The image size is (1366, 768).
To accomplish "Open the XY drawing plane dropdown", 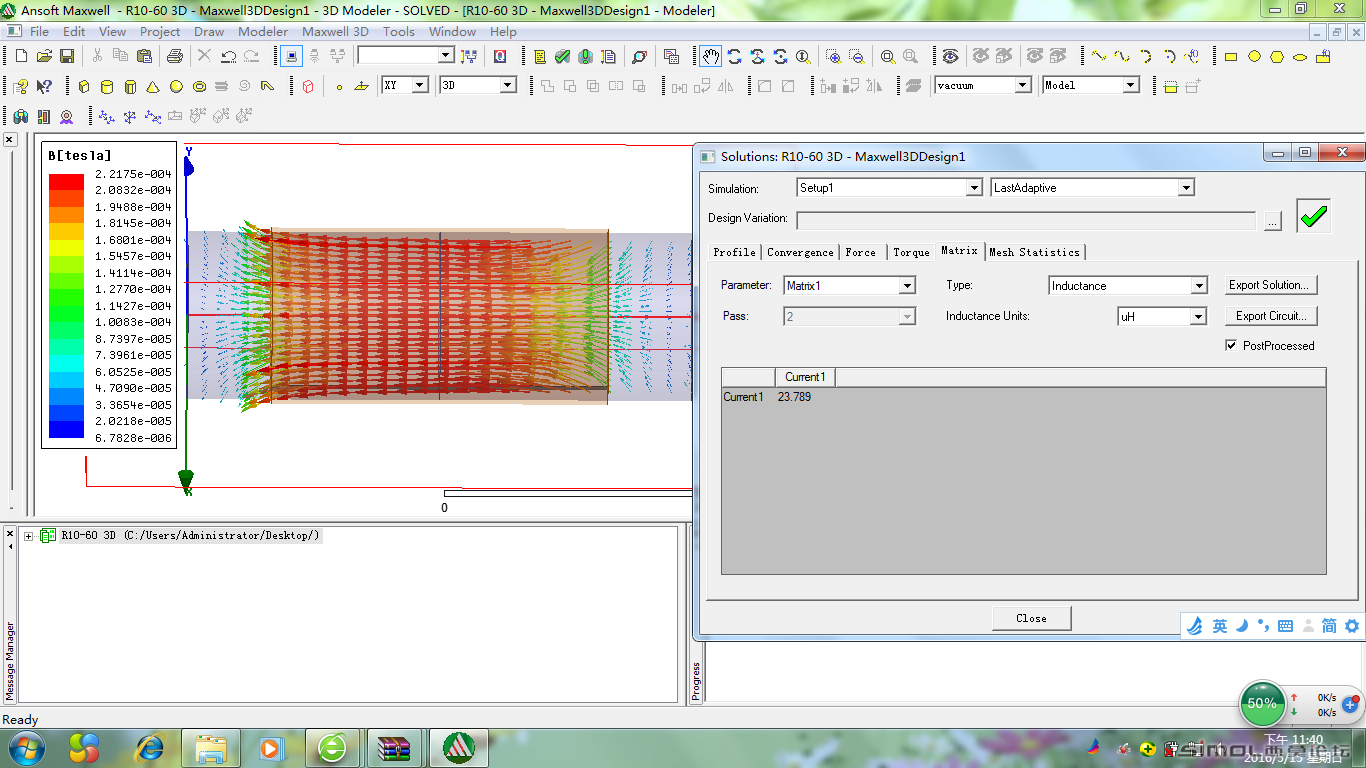I will [421, 86].
